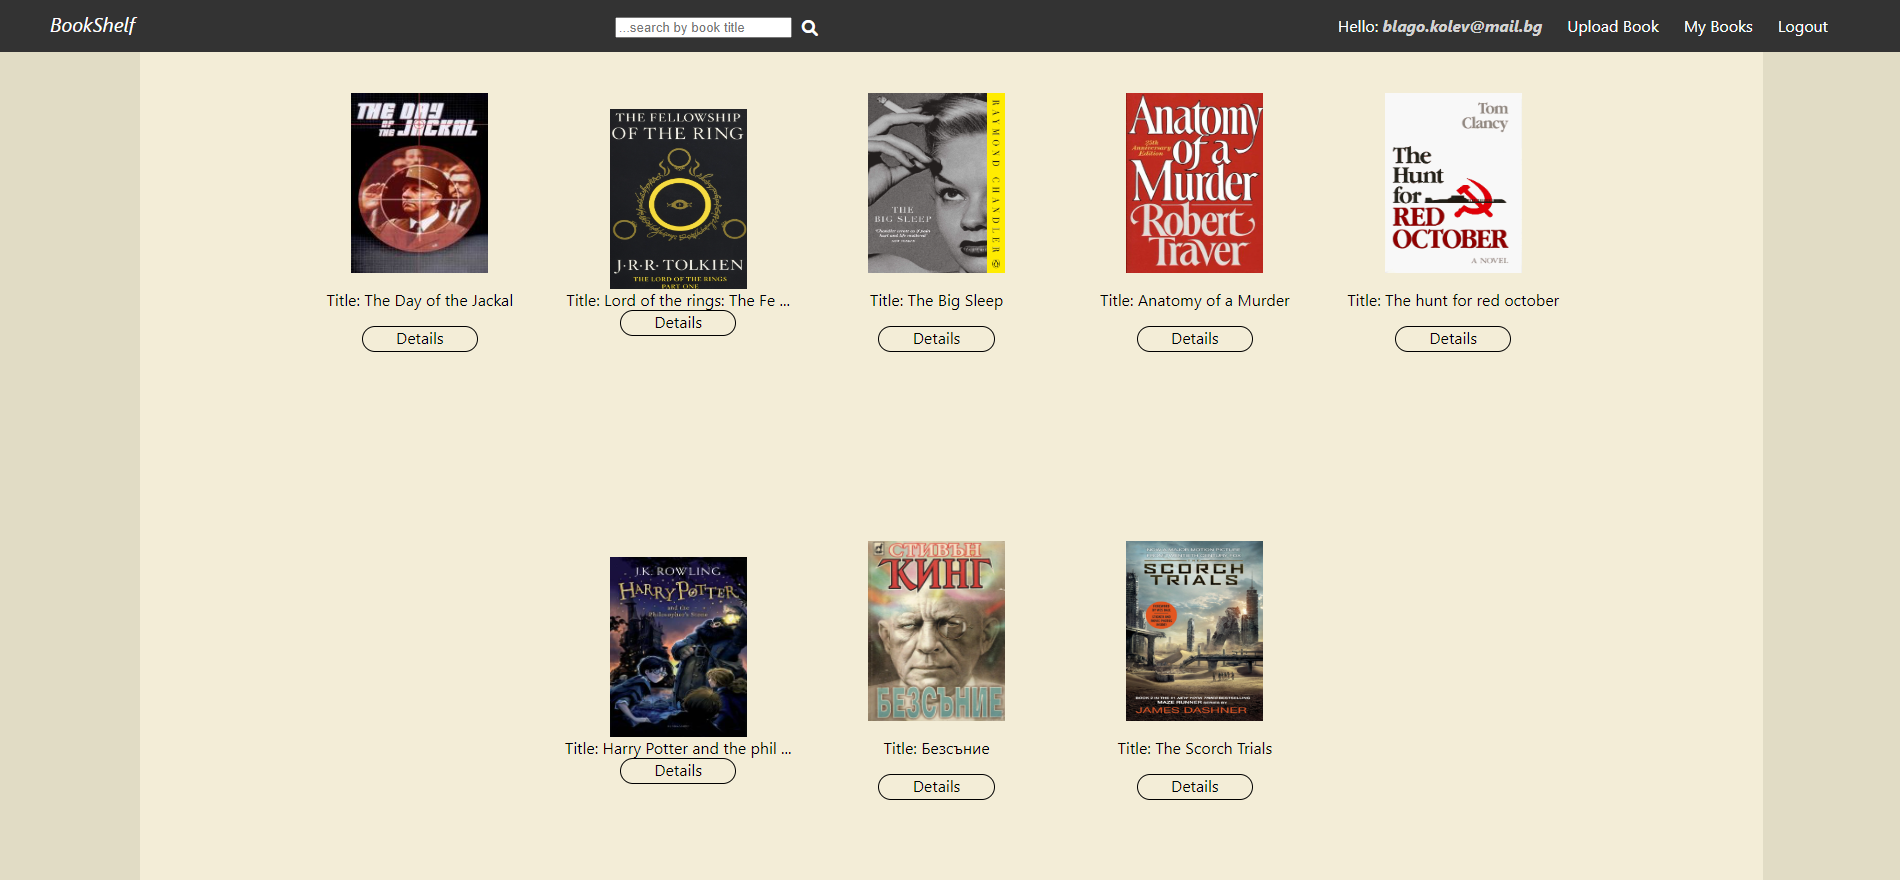The image size is (1900, 880).
Task: Select the Fellowship of the Ring cover
Action: (678, 199)
